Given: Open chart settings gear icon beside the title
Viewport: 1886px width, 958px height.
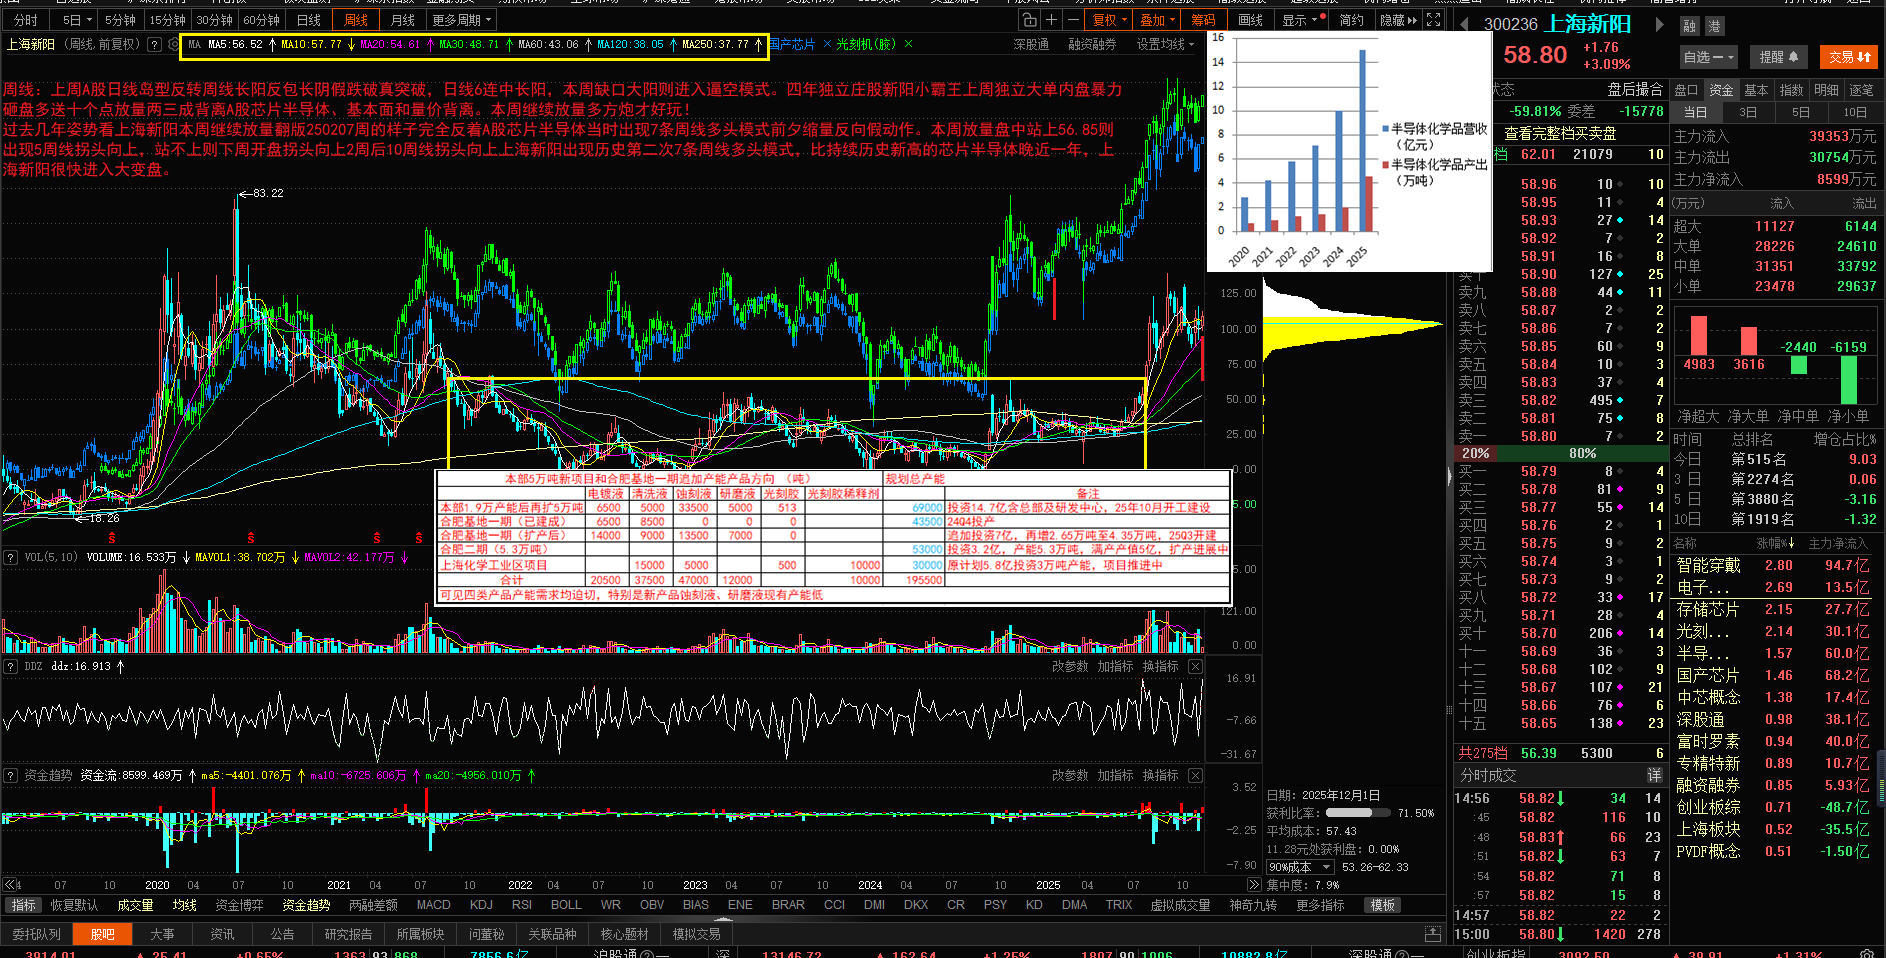Looking at the screenshot, I should coord(173,44).
